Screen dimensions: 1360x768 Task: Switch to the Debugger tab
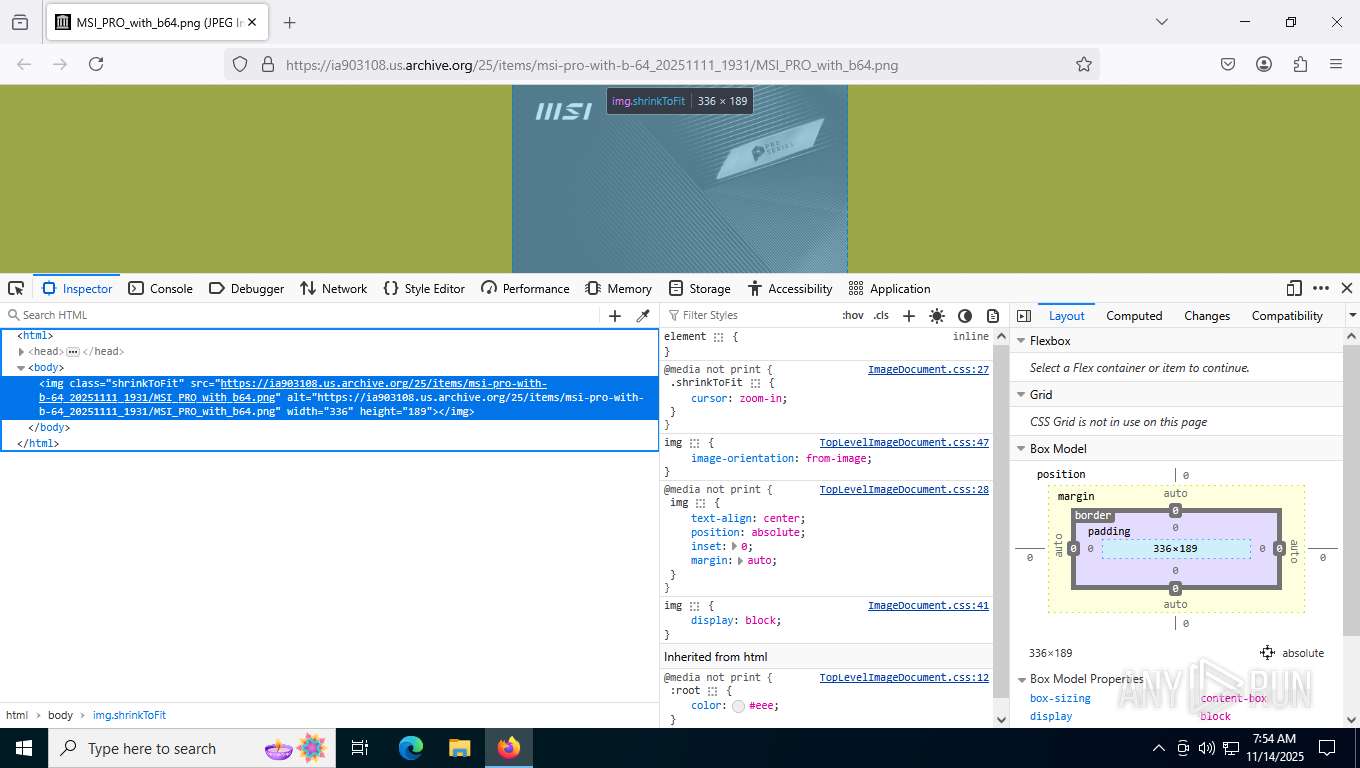pyautogui.click(x=246, y=288)
